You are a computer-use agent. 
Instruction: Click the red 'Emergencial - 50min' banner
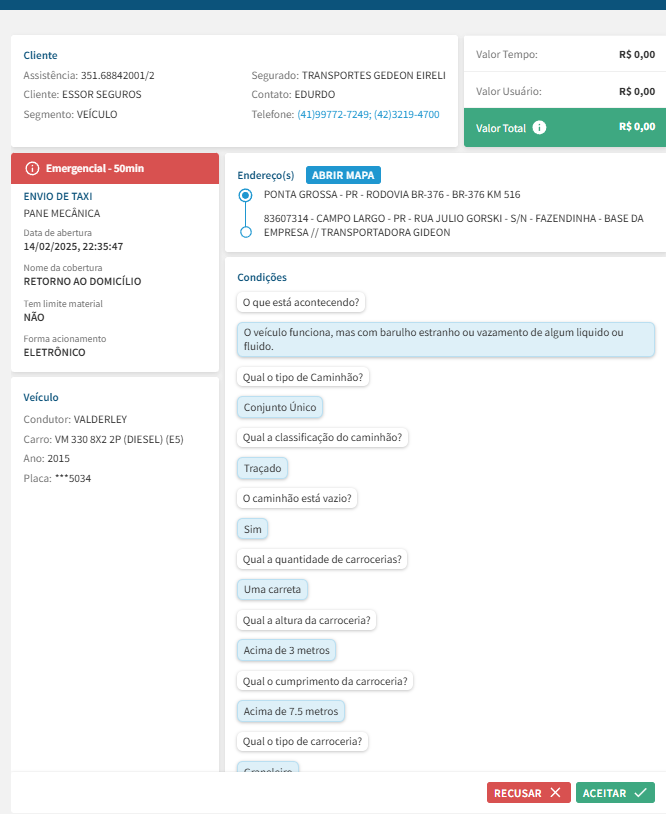114,168
